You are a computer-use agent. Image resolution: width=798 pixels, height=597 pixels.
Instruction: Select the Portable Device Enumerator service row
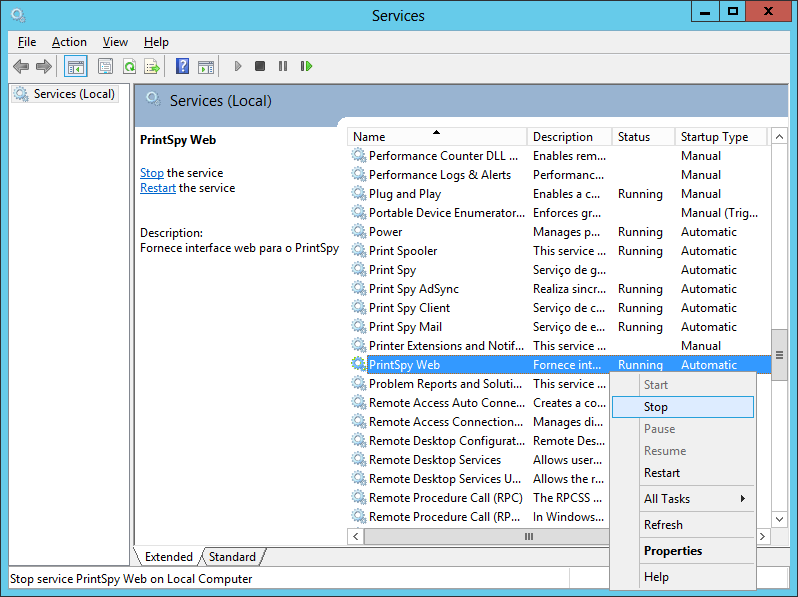(559, 213)
